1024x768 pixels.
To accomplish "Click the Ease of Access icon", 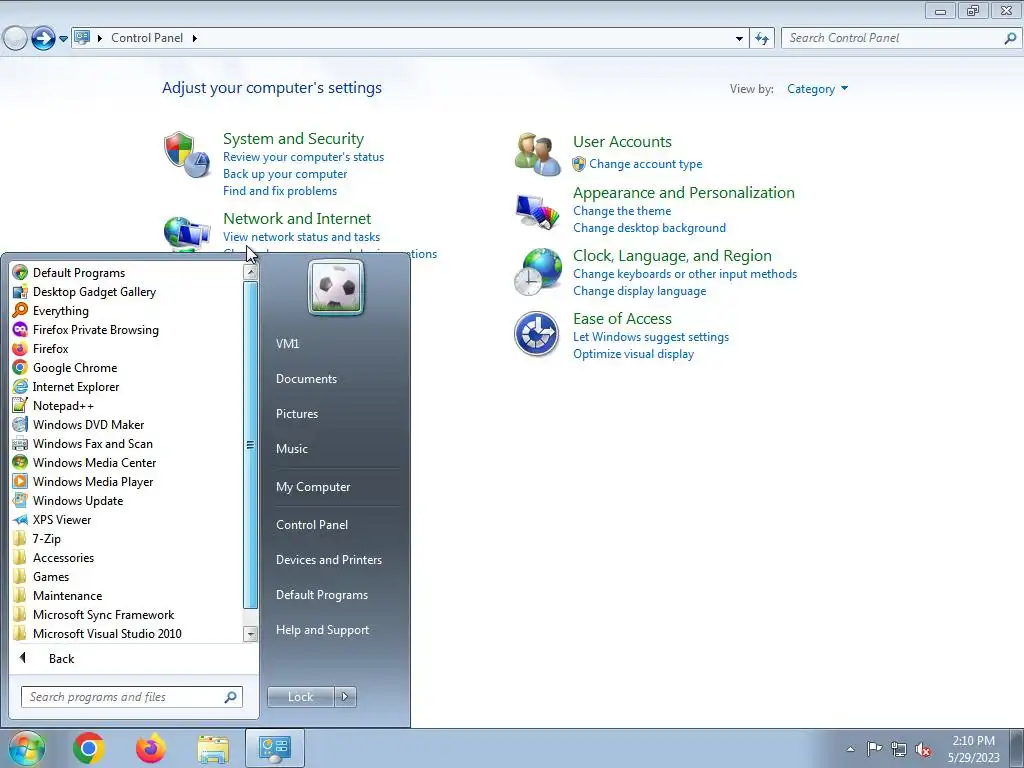I will pyautogui.click(x=536, y=334).
